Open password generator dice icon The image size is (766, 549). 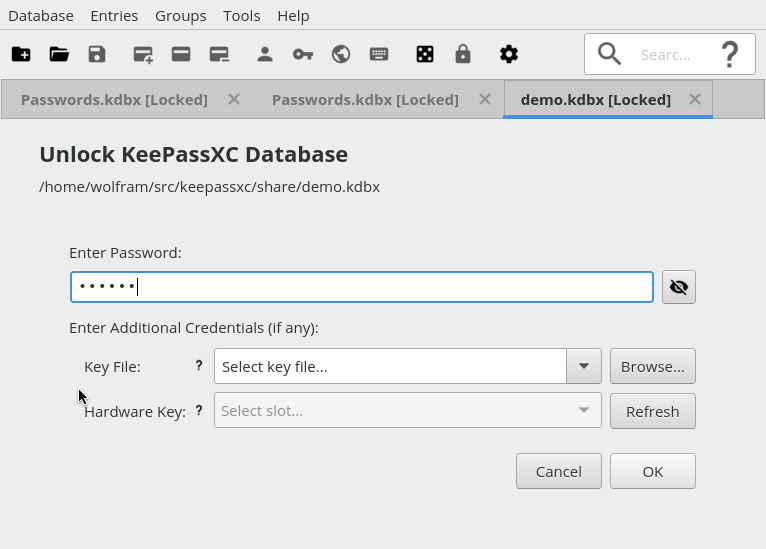click(425, 54)
